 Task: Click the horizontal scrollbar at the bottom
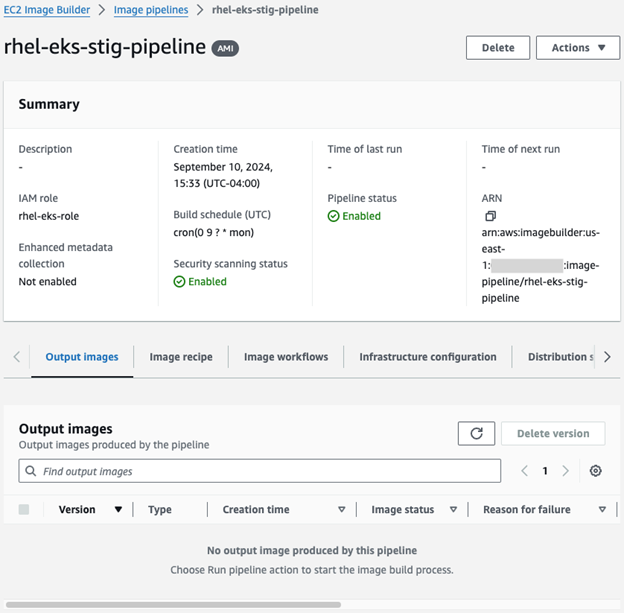point(174,605)
